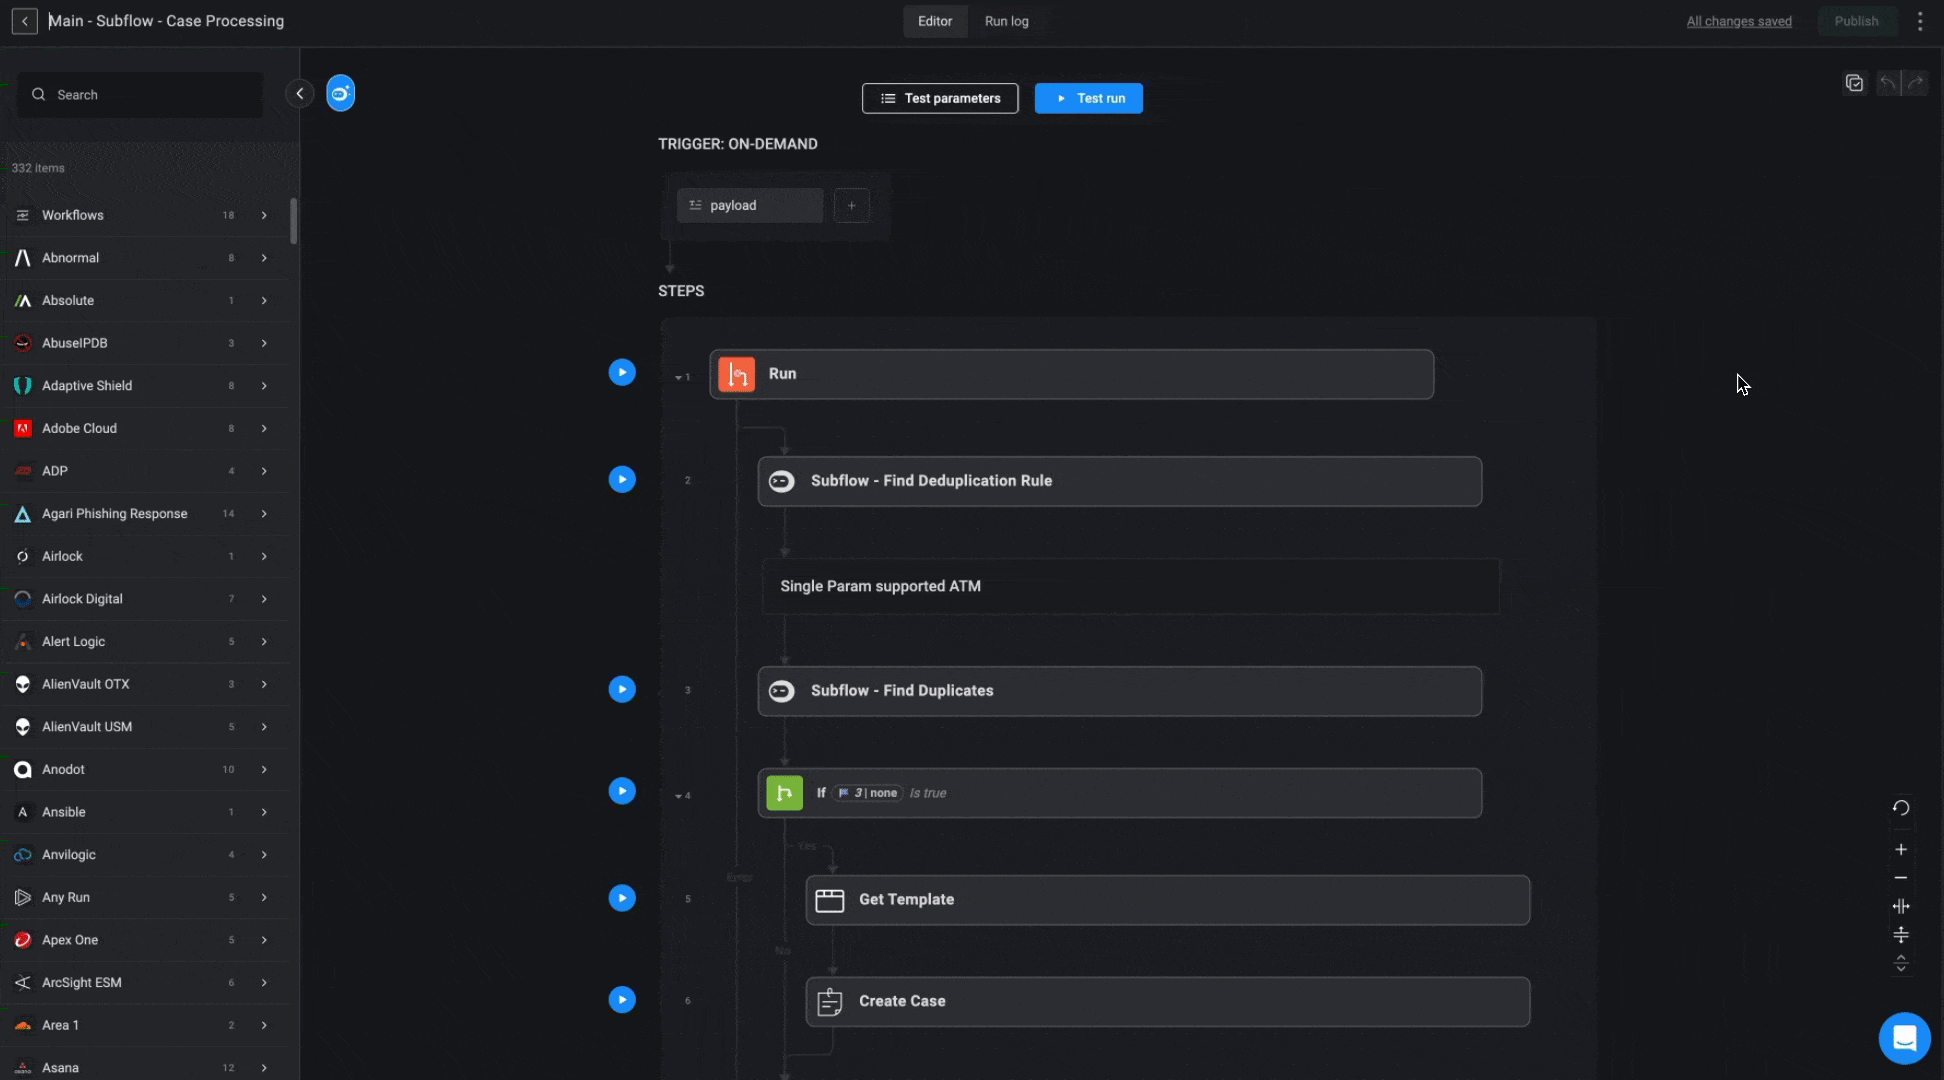Click the multi-select checkbox icon at top right
This screenshot has width=1944, height=1080.
pos(1855,83)
